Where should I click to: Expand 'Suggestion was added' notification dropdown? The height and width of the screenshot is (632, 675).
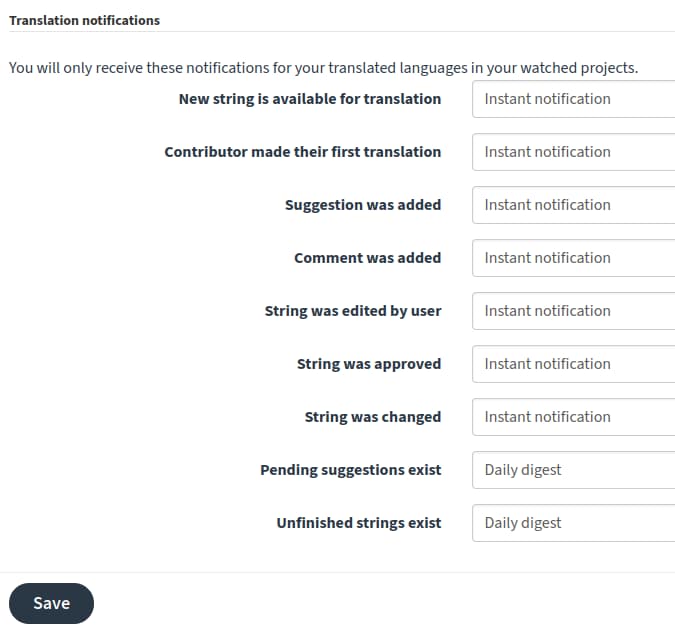coord(573,205)
